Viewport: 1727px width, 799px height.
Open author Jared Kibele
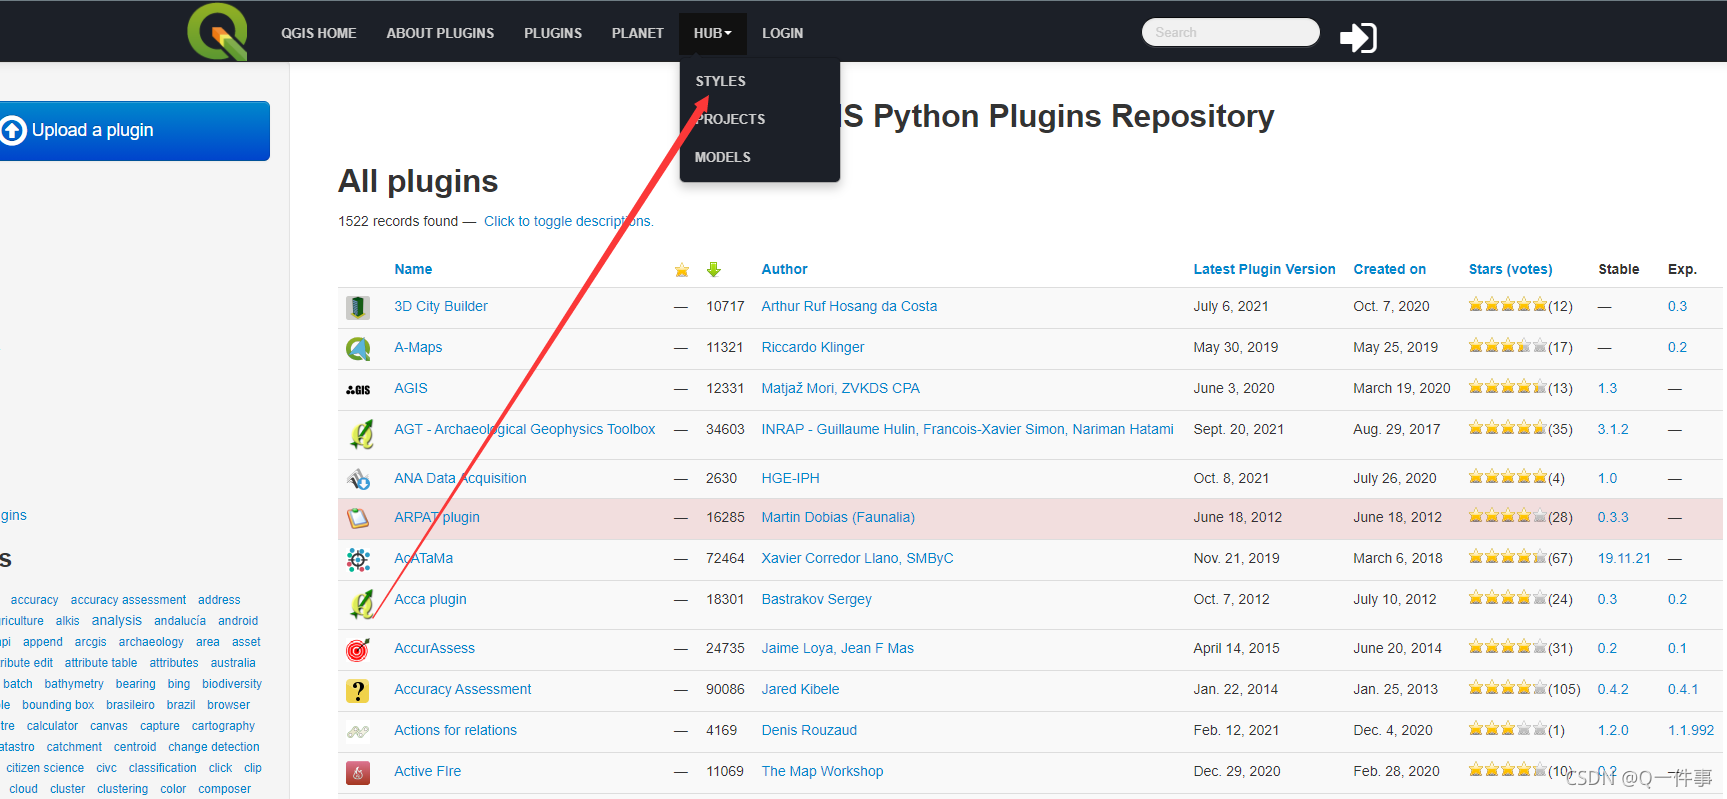coord(800,689)
